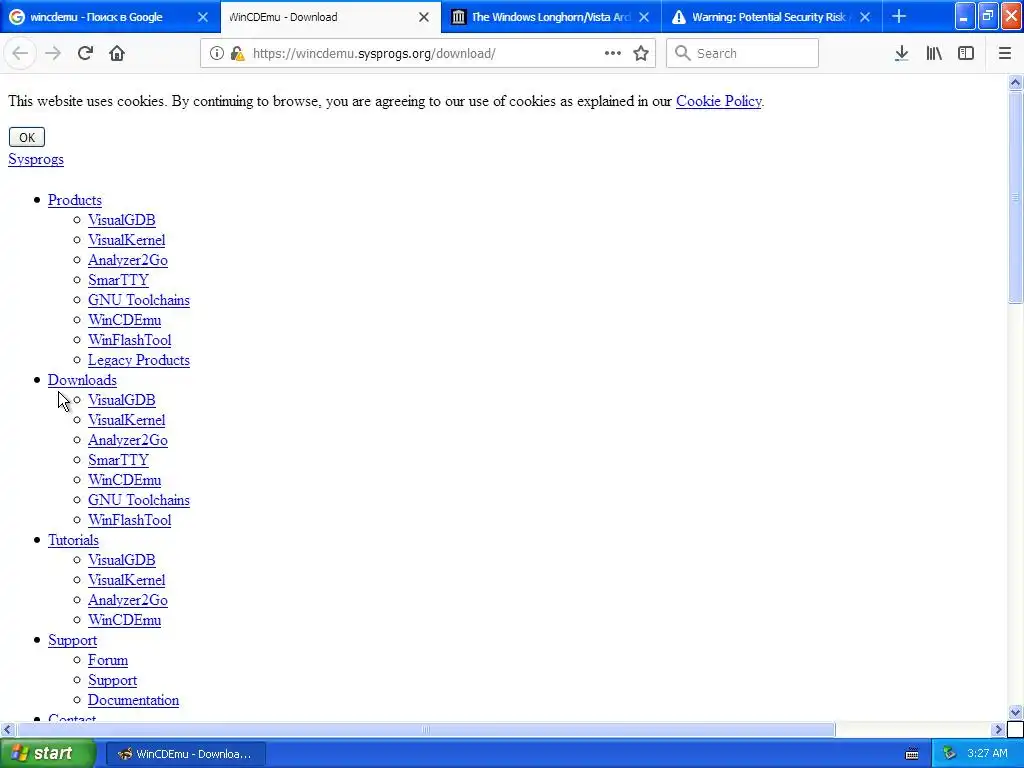1024x768 pixels.
Task: Open WinFlashTool under Downloads
Action: coord(129,520)
